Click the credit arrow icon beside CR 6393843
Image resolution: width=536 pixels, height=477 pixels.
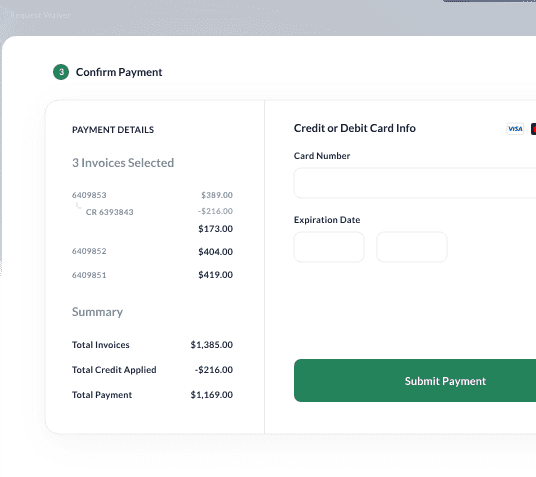79,206
